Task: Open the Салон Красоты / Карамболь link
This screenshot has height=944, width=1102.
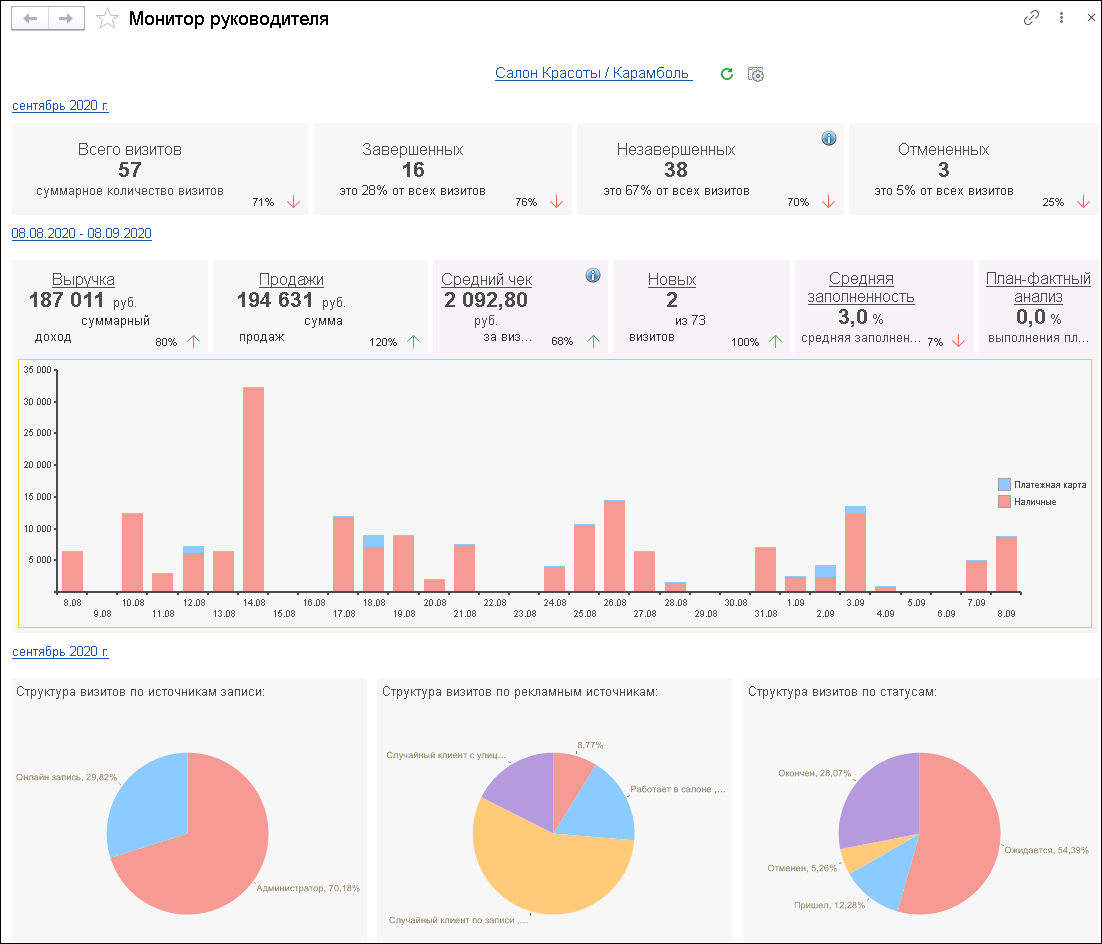Action: tap(593, 73)
